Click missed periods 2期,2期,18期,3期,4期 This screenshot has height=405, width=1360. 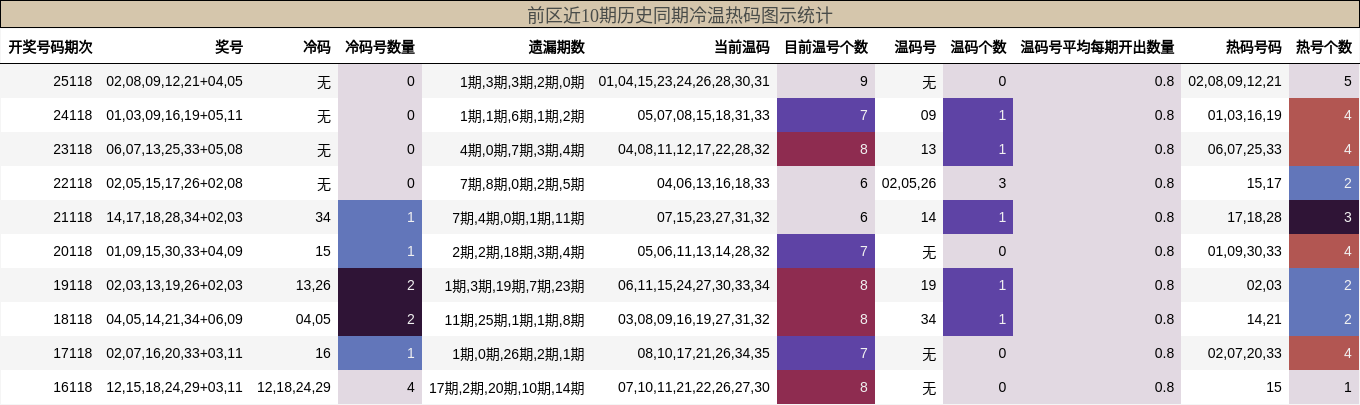[518, 251]
